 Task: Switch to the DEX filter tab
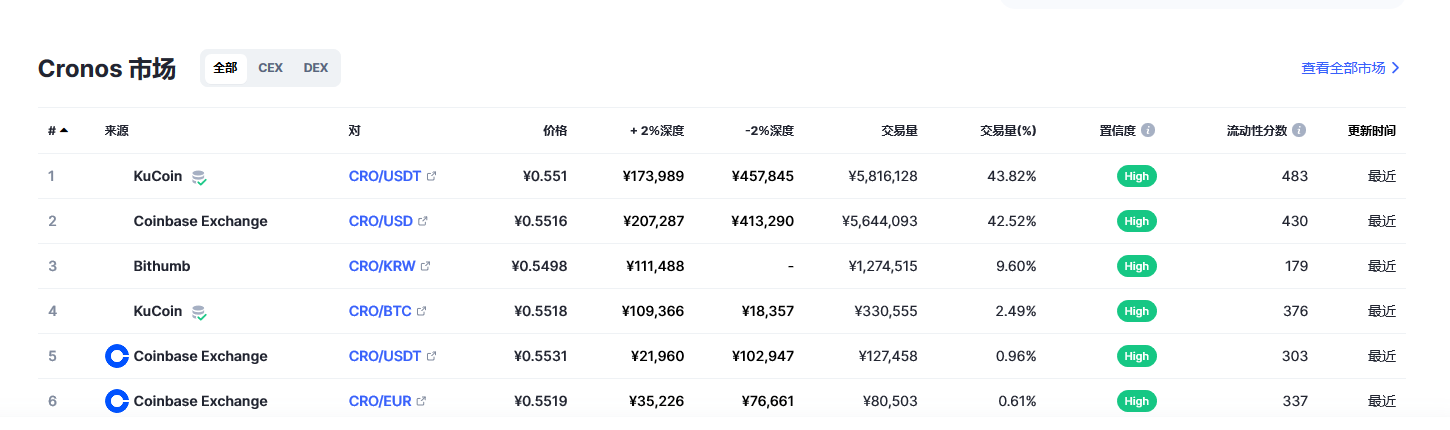(316, 68)
